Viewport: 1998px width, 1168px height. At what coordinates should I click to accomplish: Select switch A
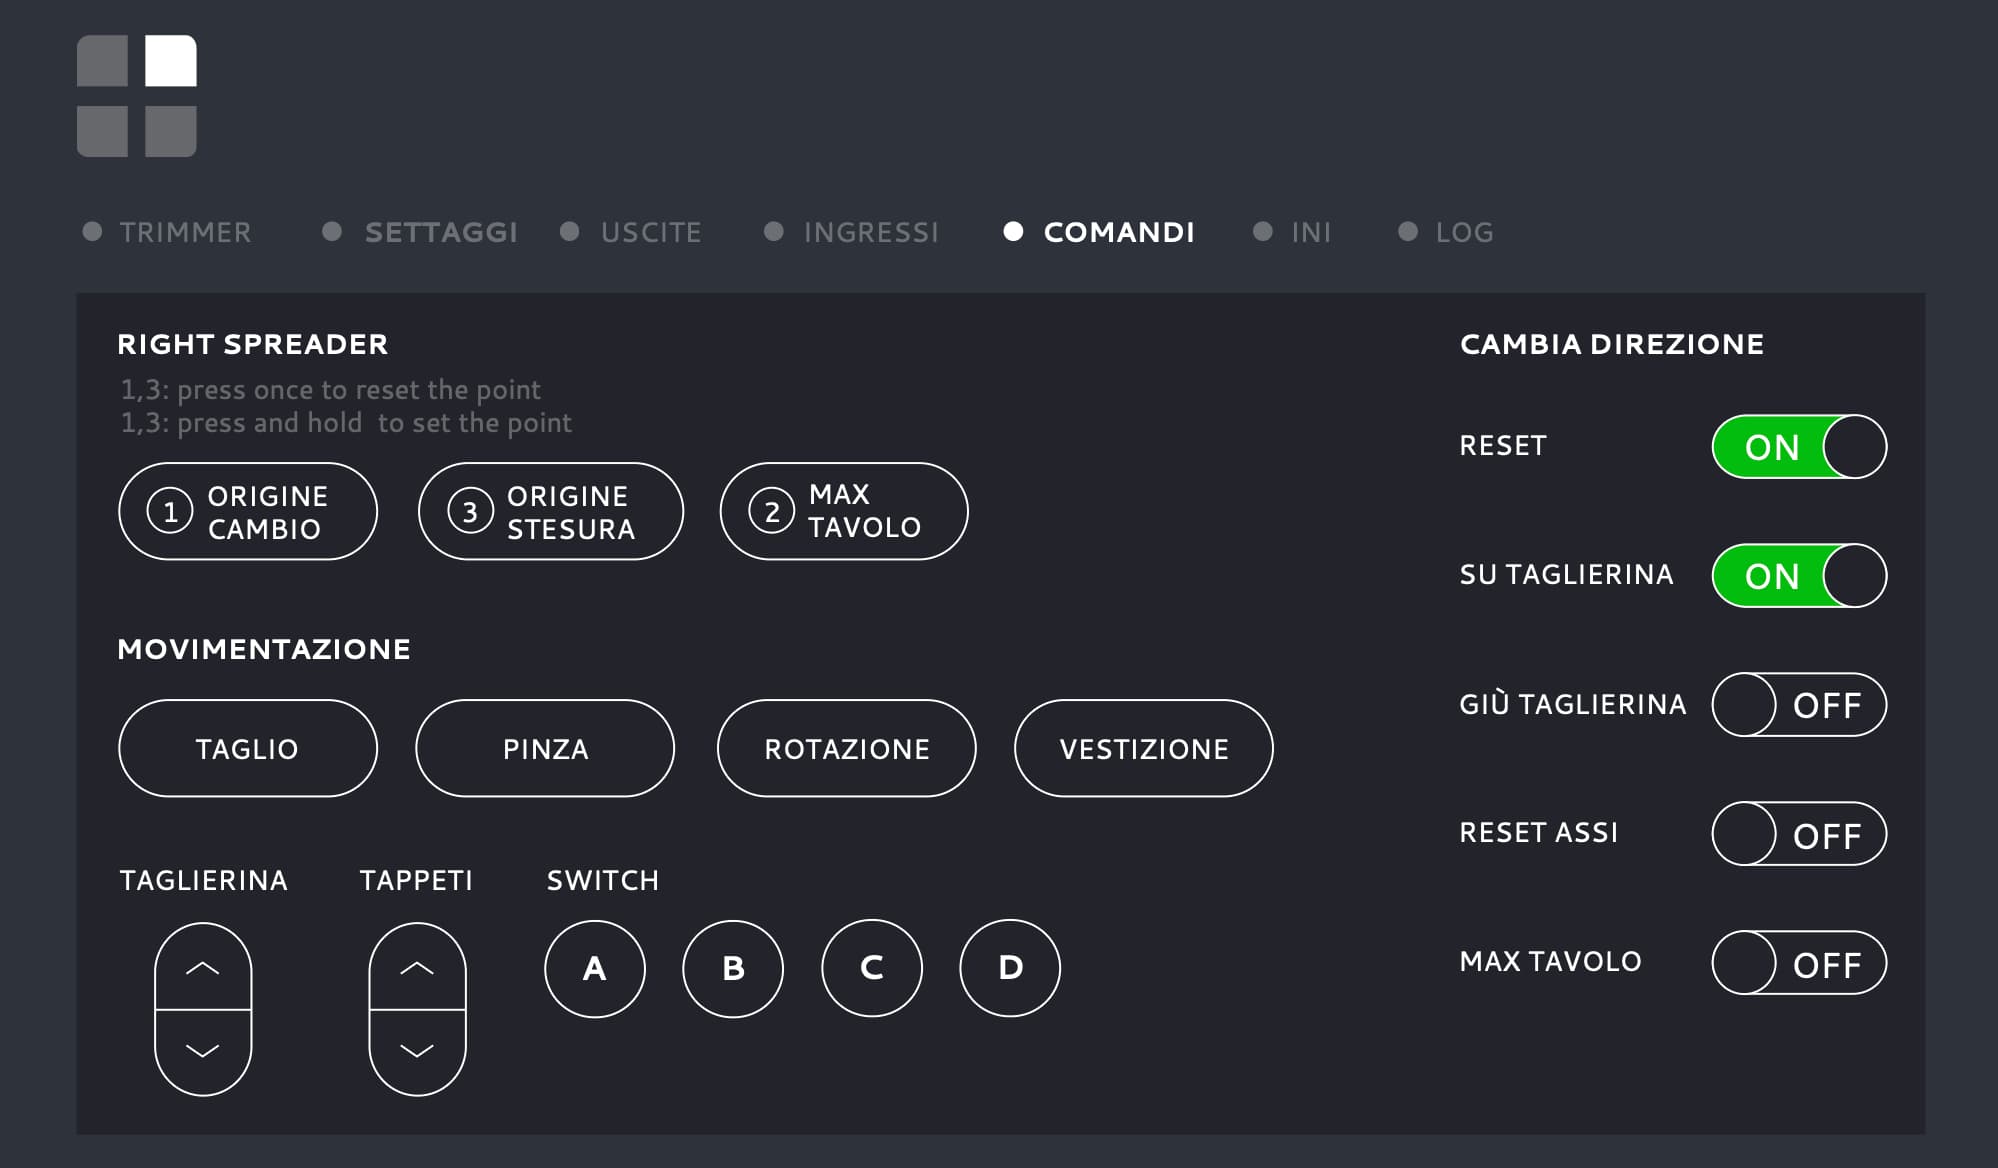click(595, 968)
